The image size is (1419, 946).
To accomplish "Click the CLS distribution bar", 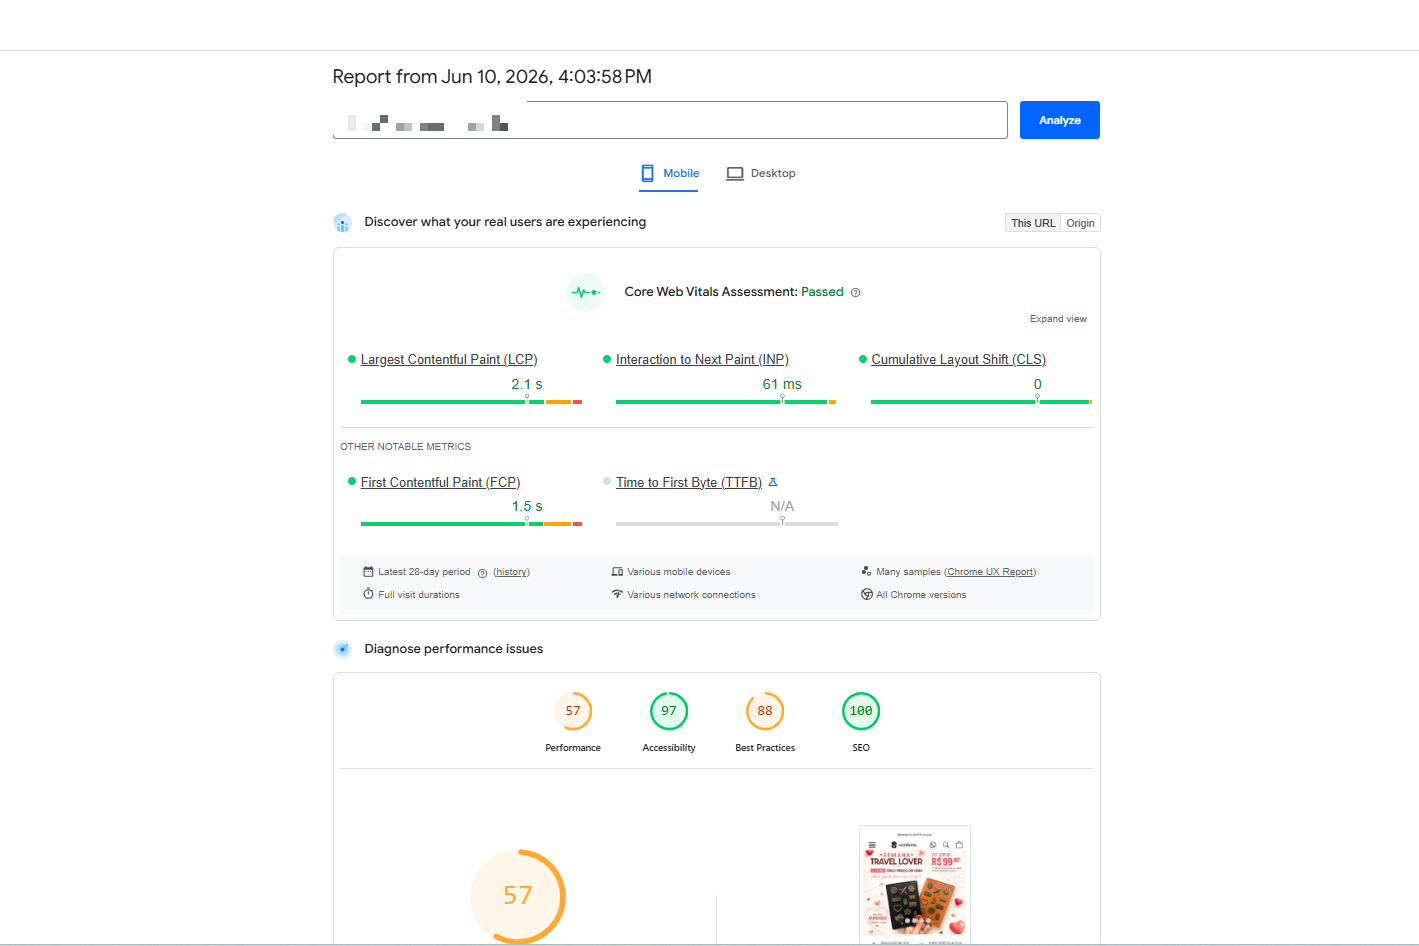I will click(x=981, y=402).
